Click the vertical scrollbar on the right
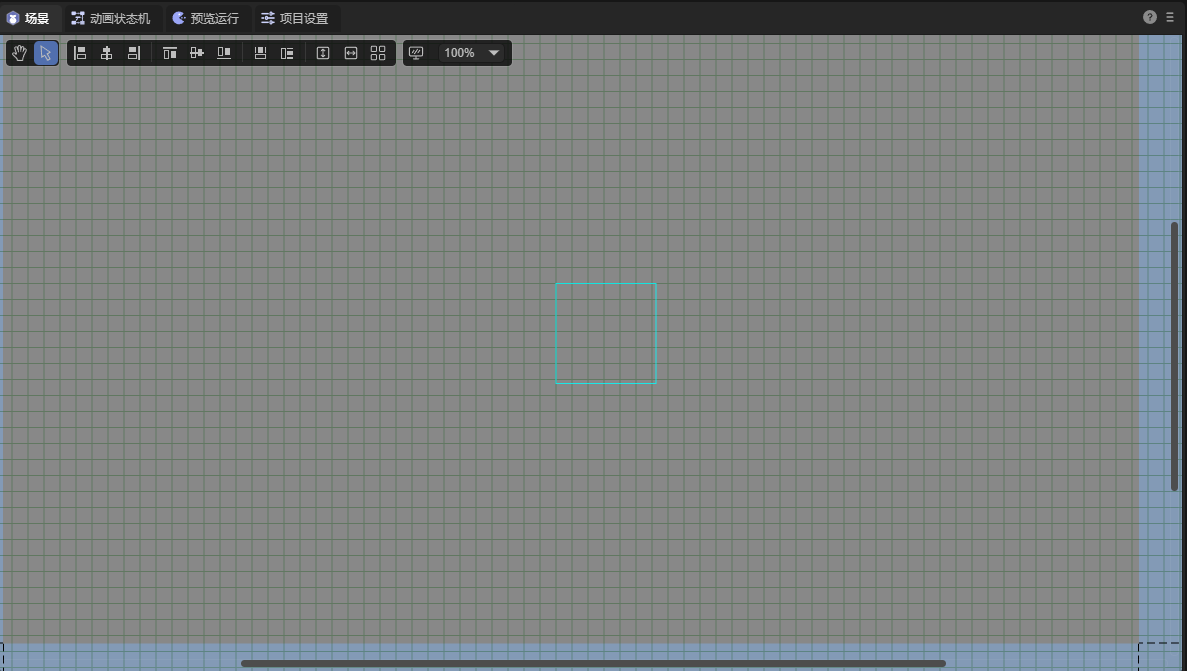This screenshot has height=671, width=1187. (x=1174, y=355)
